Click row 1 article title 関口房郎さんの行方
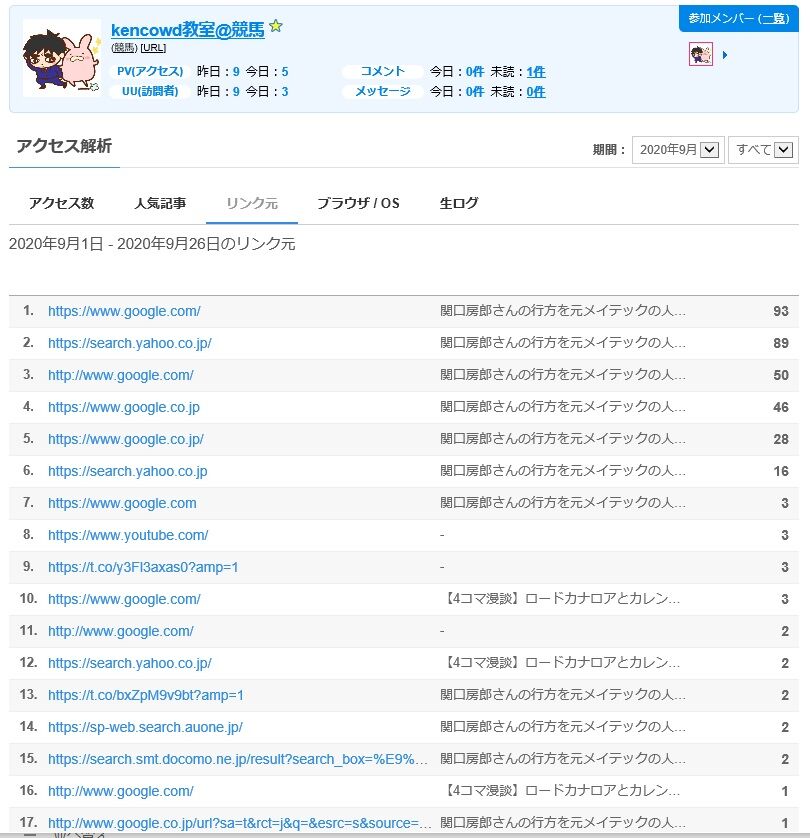Viewport: 810px width, 838px height. (x=563, y=311)
